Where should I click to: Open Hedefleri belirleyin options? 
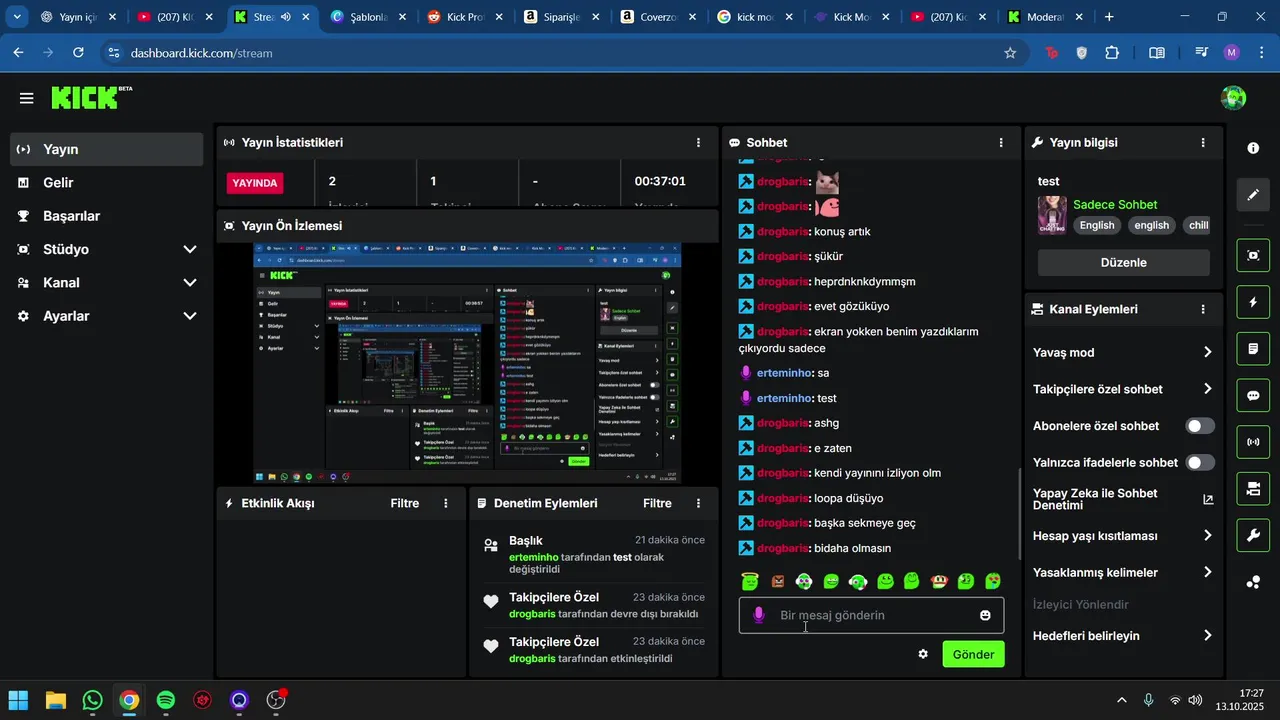pyautogui.click(x=1123, y=636)
